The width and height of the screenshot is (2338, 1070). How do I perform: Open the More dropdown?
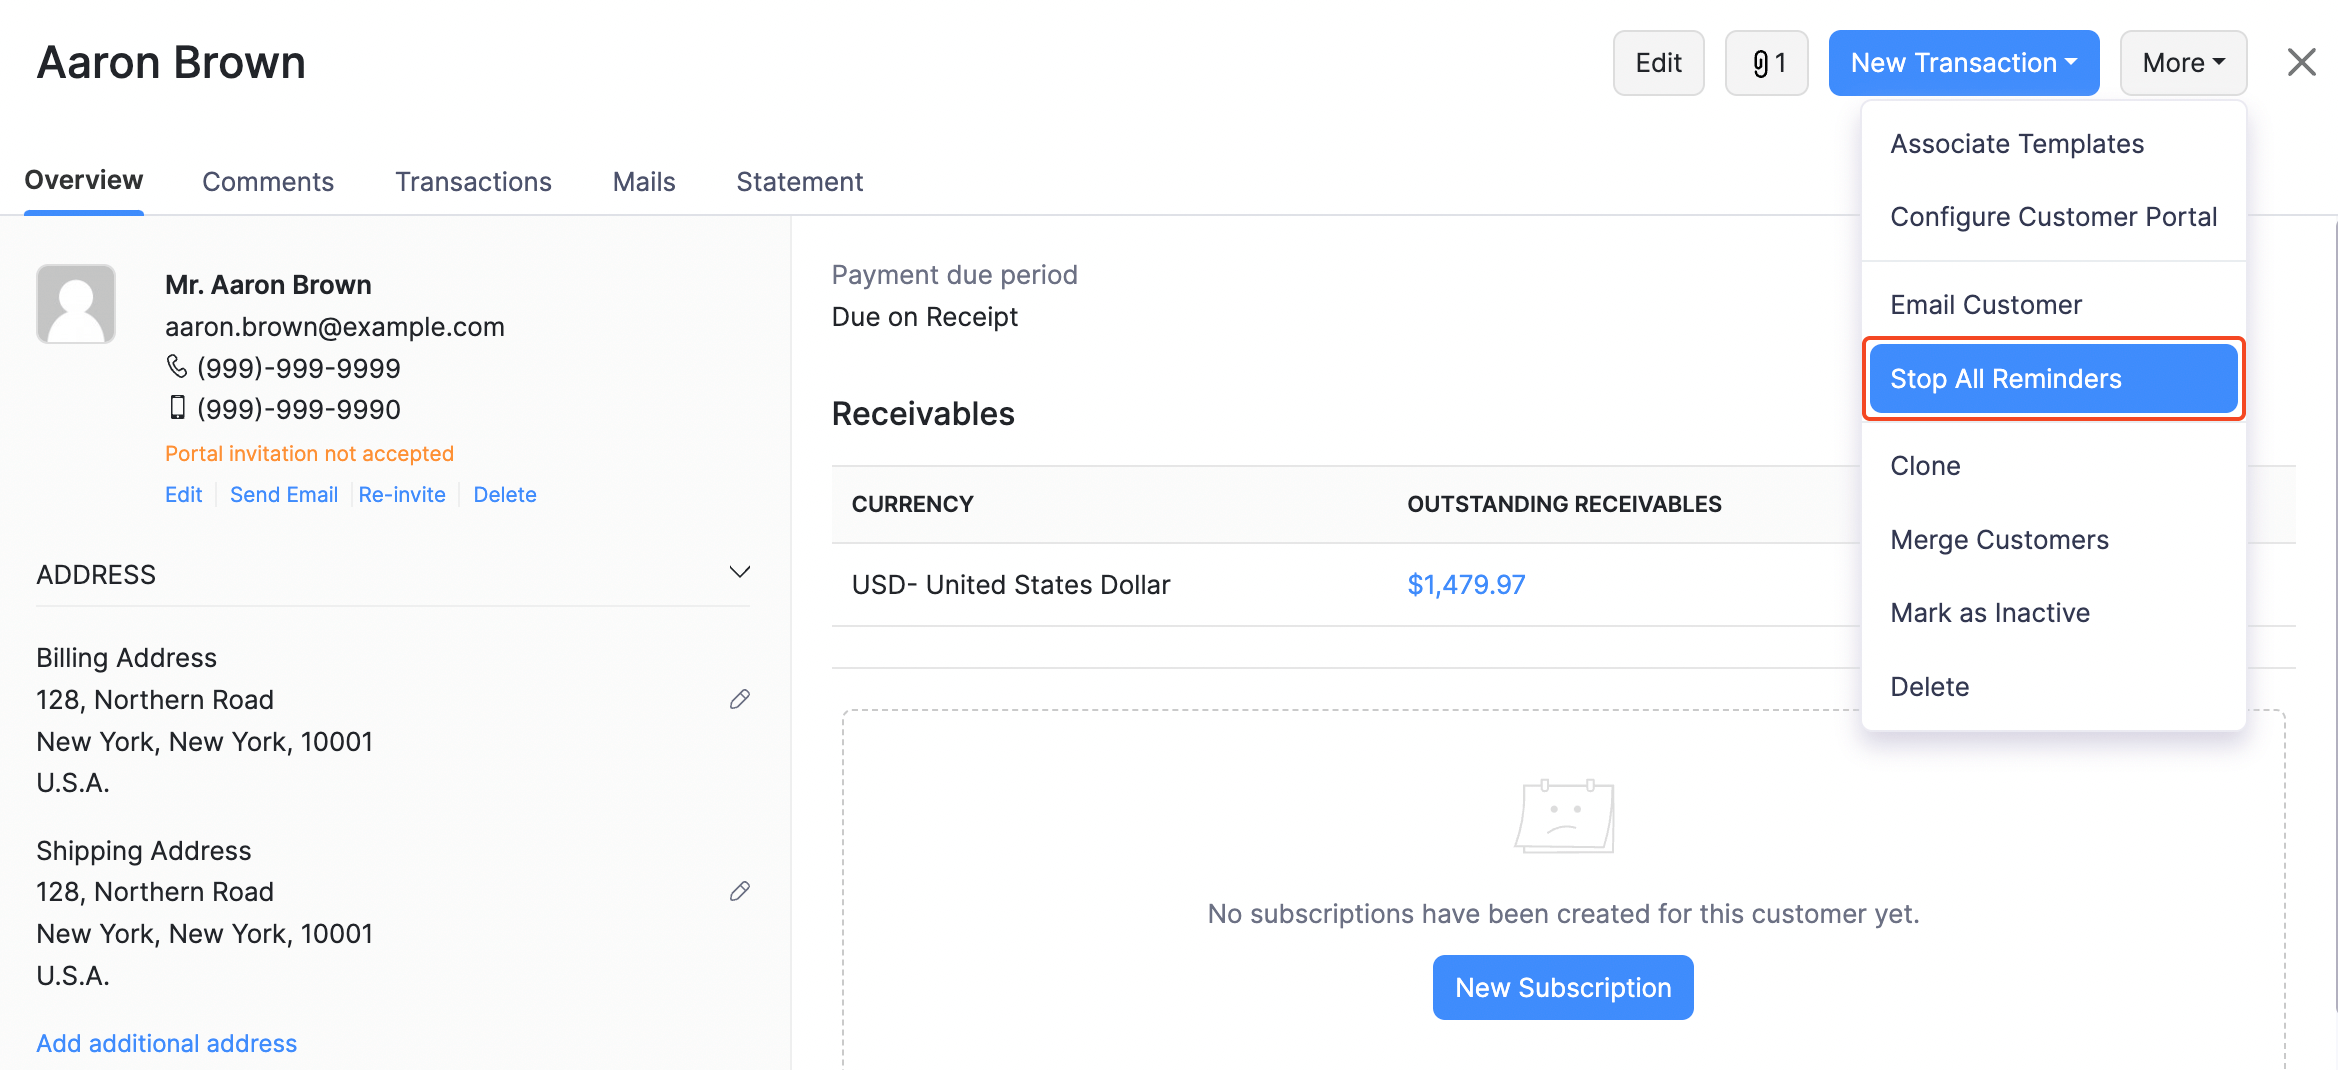tap(2183, 62)
